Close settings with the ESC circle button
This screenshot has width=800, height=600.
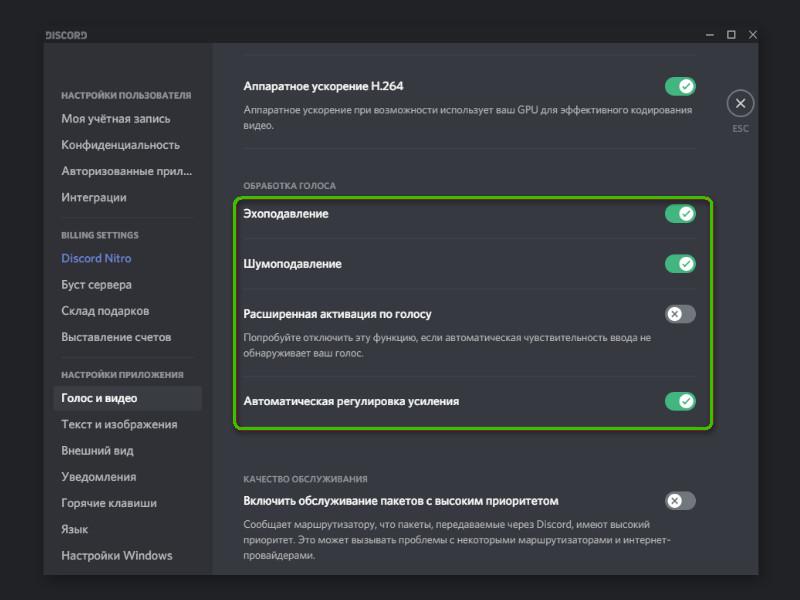pyautogui.click(x=740, y=104)
